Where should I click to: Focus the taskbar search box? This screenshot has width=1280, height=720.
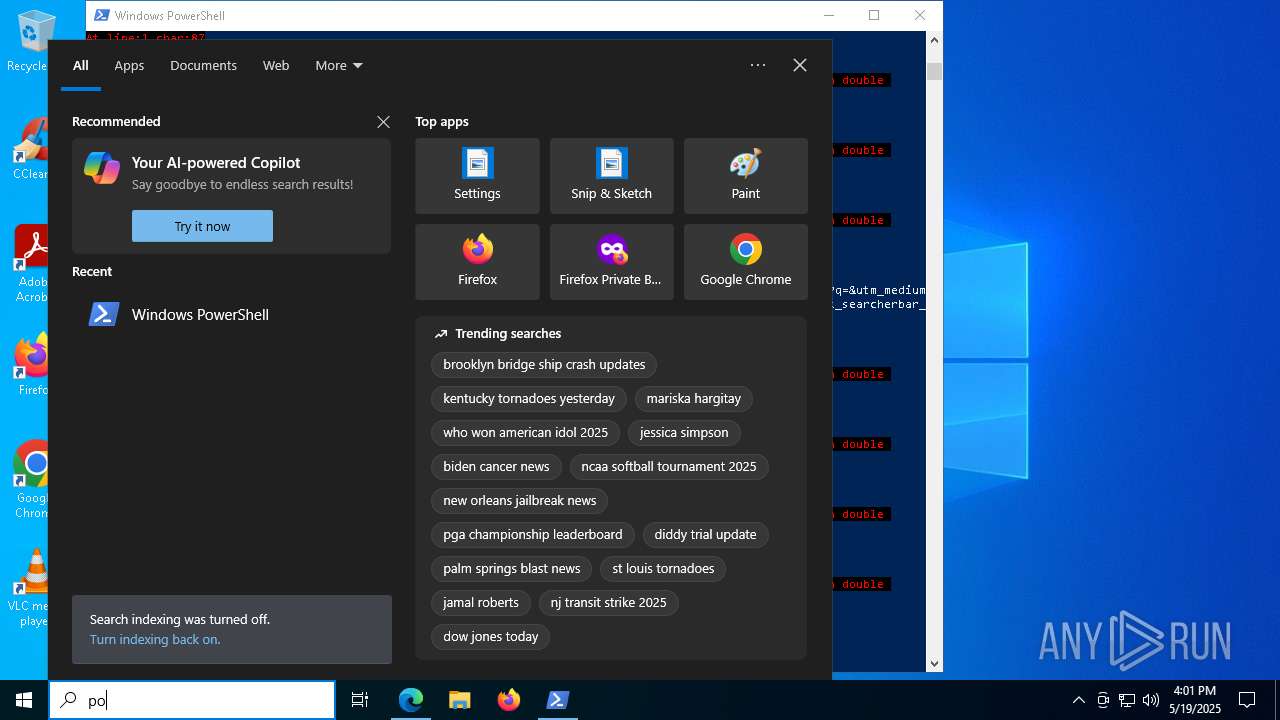point(192,700)
